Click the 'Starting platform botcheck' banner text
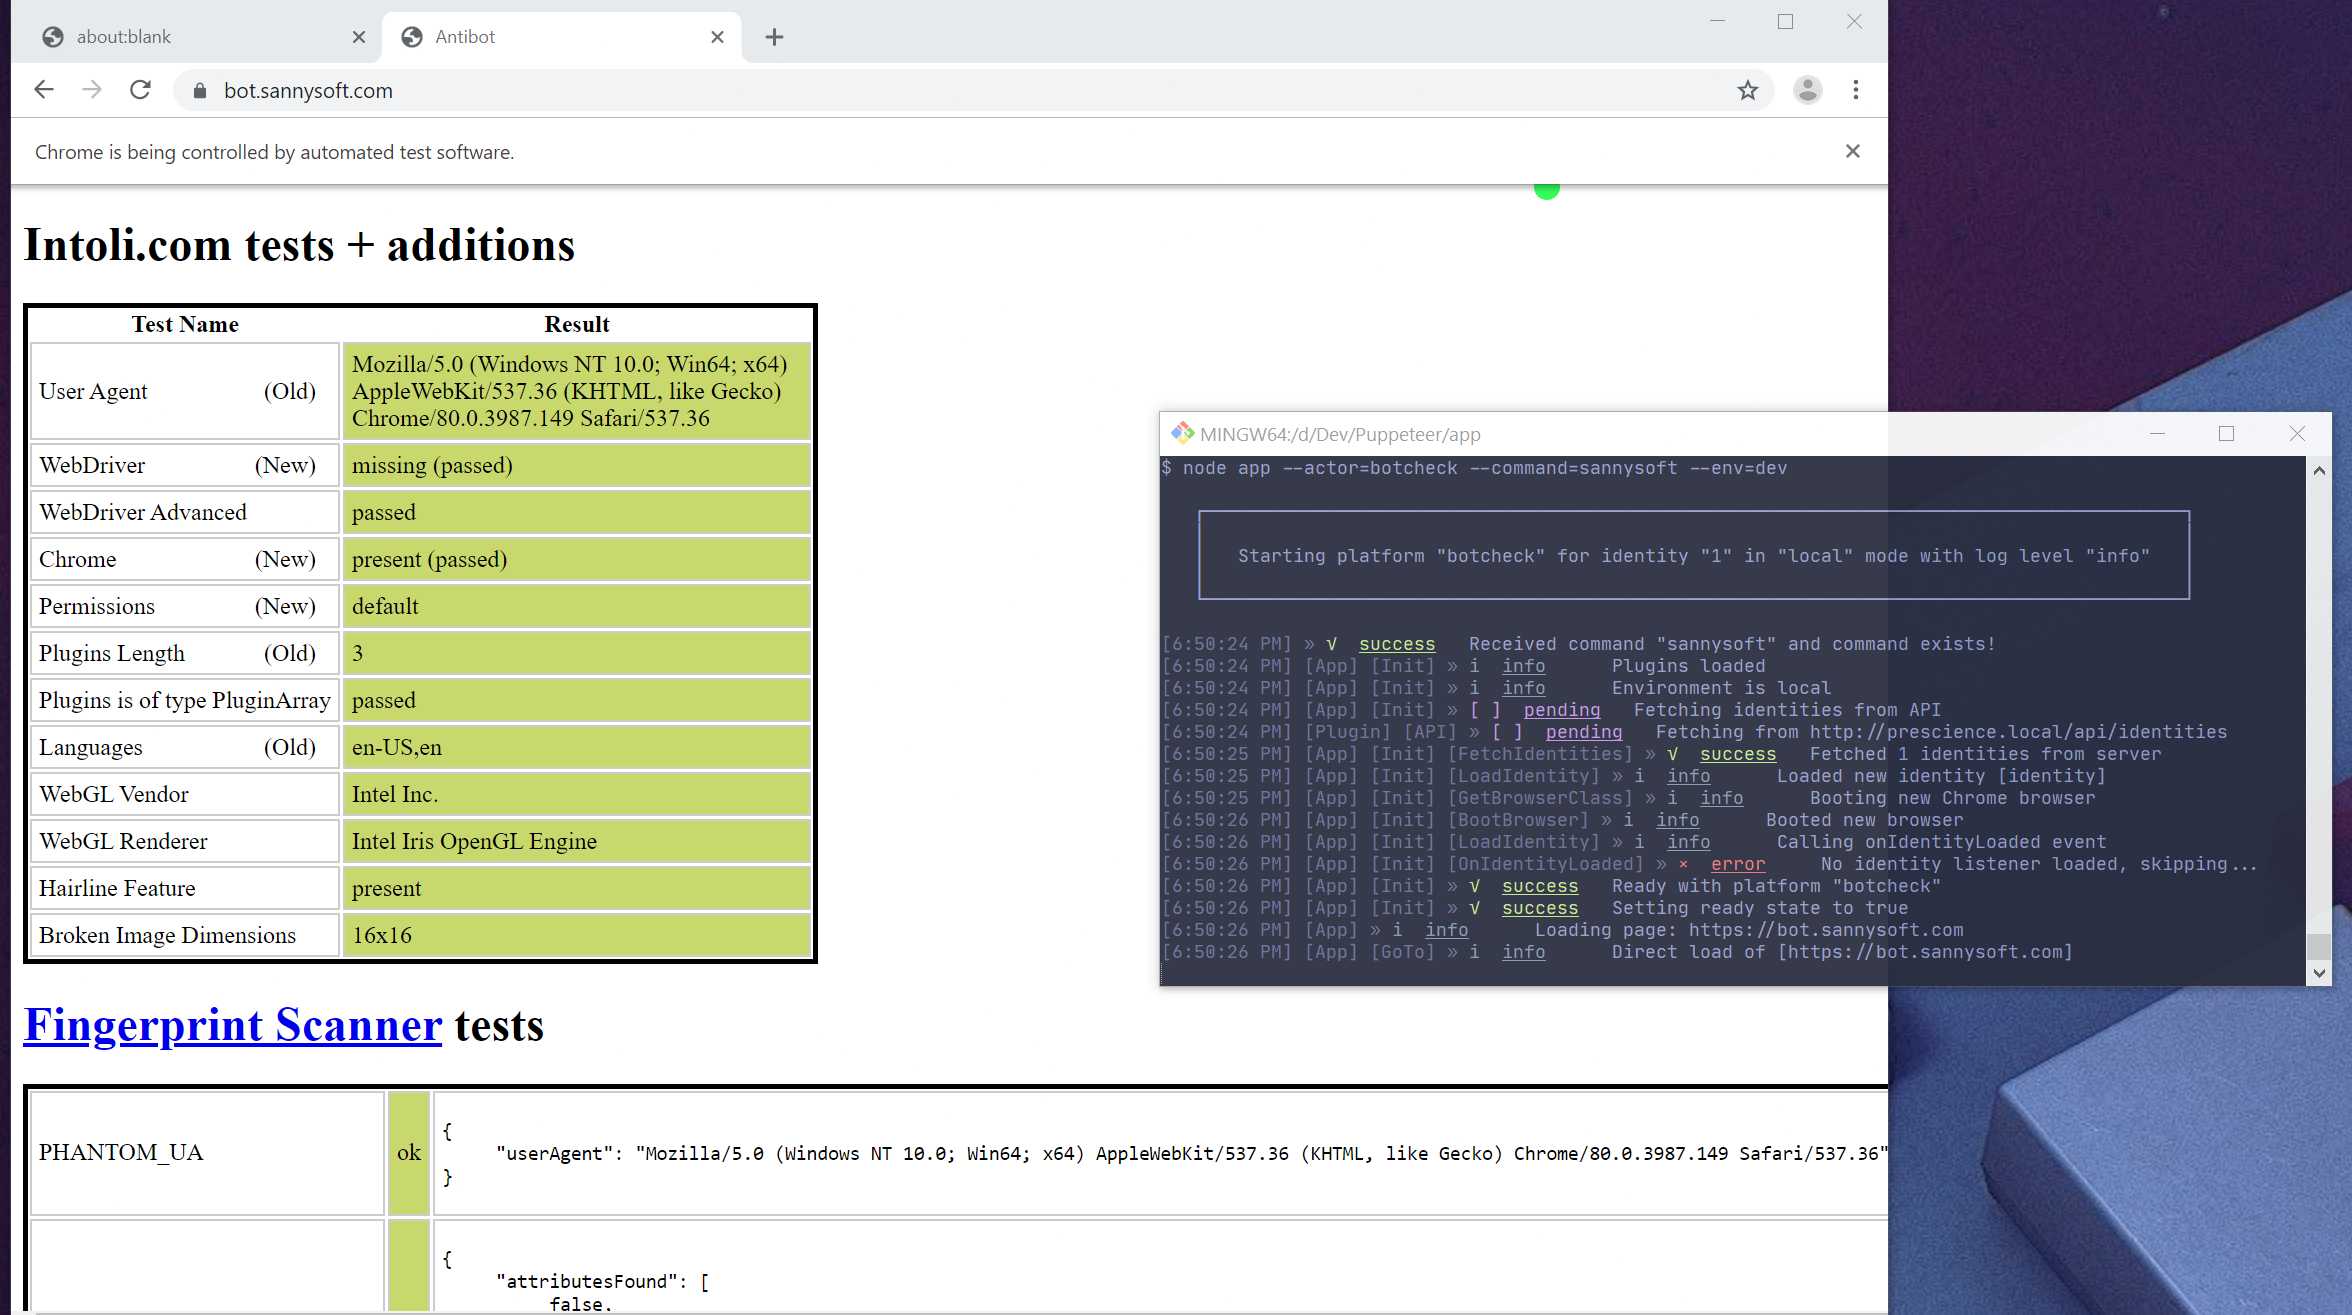The width and height of the screenshot is (2352, 1315). (1694, 556)
